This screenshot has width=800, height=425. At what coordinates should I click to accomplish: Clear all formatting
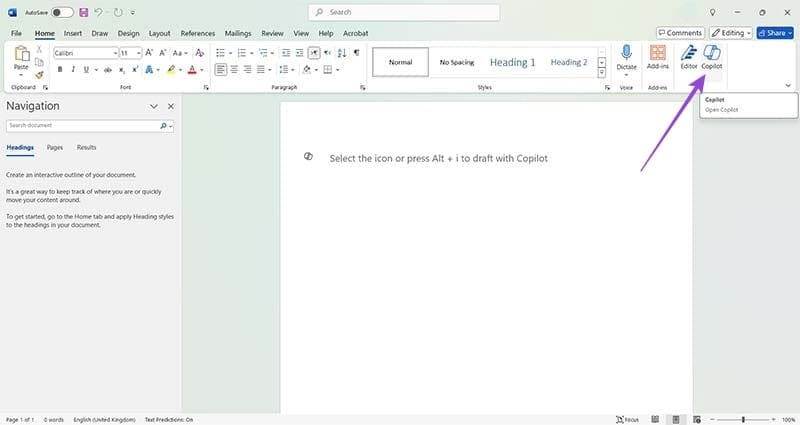coord(199,53)
